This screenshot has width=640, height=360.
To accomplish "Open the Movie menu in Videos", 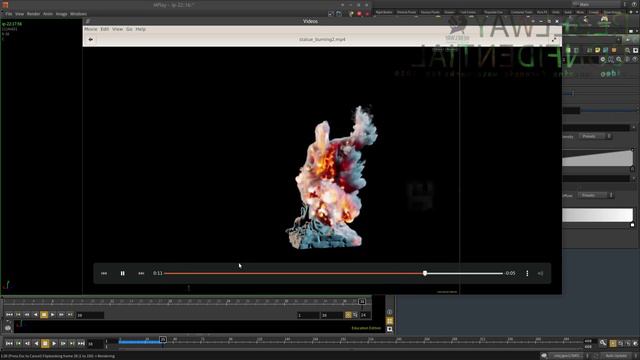I will point(91,29).
